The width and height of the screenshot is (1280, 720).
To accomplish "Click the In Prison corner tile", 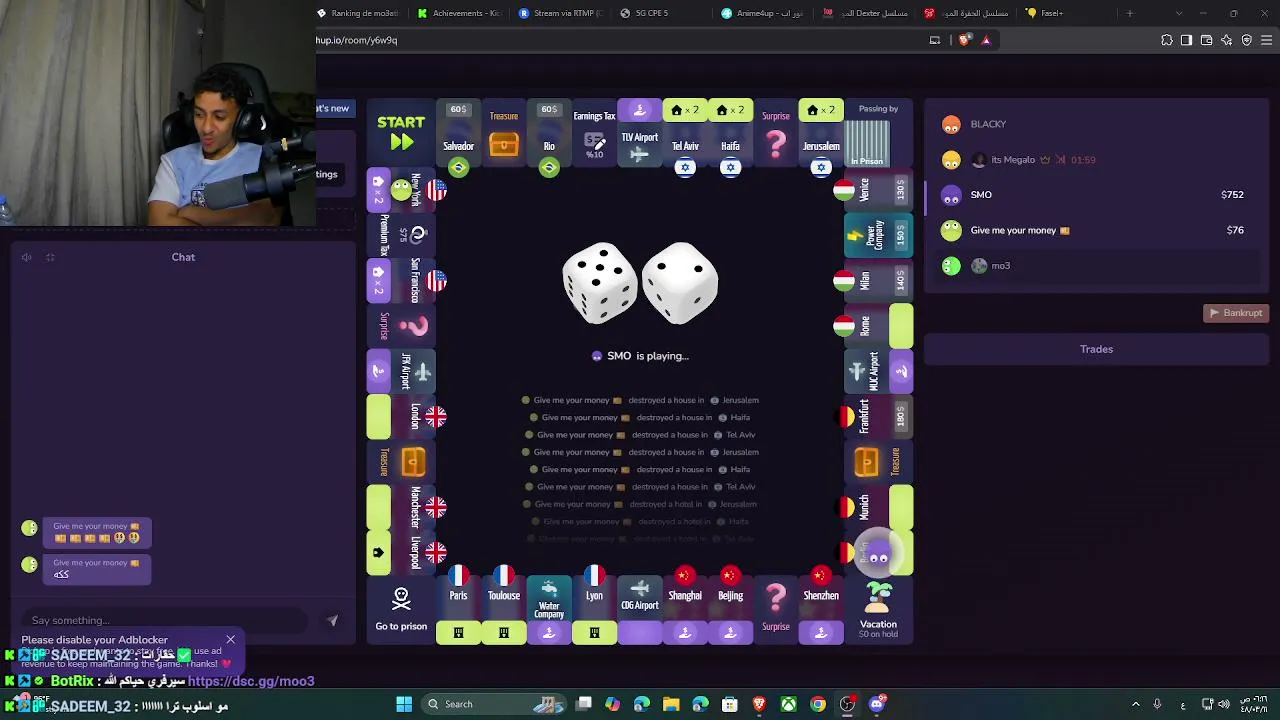I will 878,133.
